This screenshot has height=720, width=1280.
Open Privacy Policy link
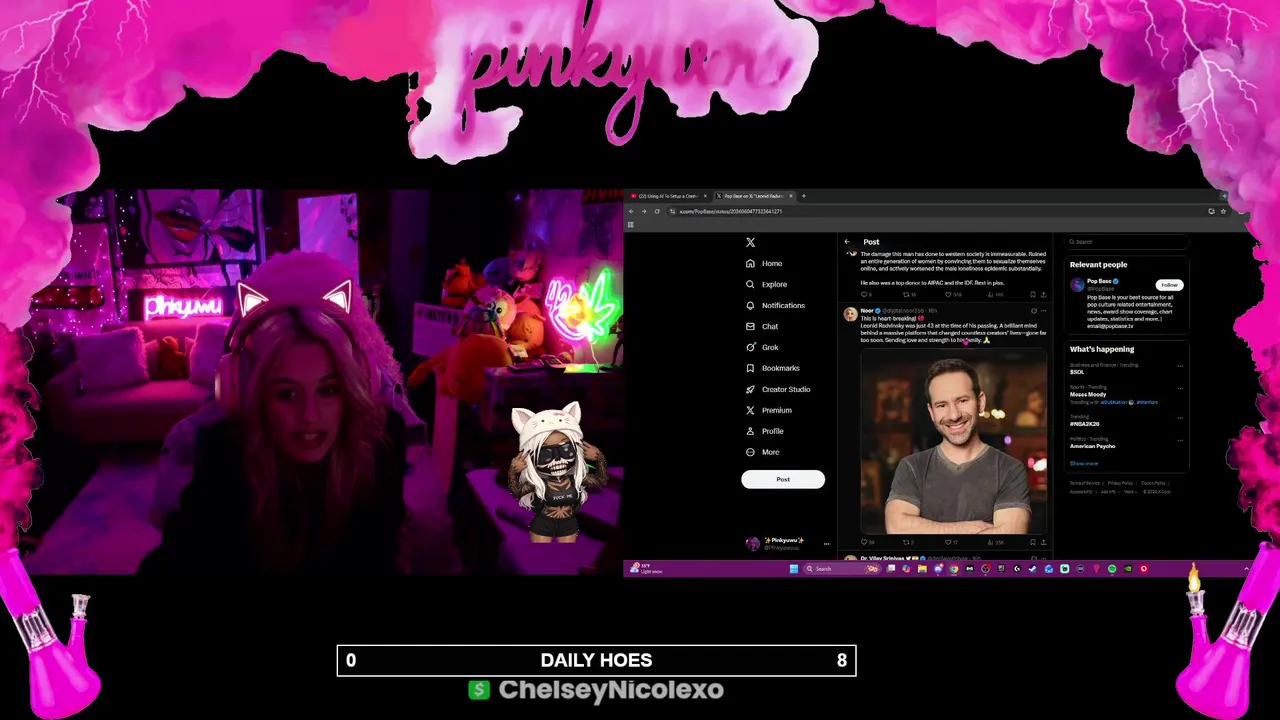pos(1120,483)
